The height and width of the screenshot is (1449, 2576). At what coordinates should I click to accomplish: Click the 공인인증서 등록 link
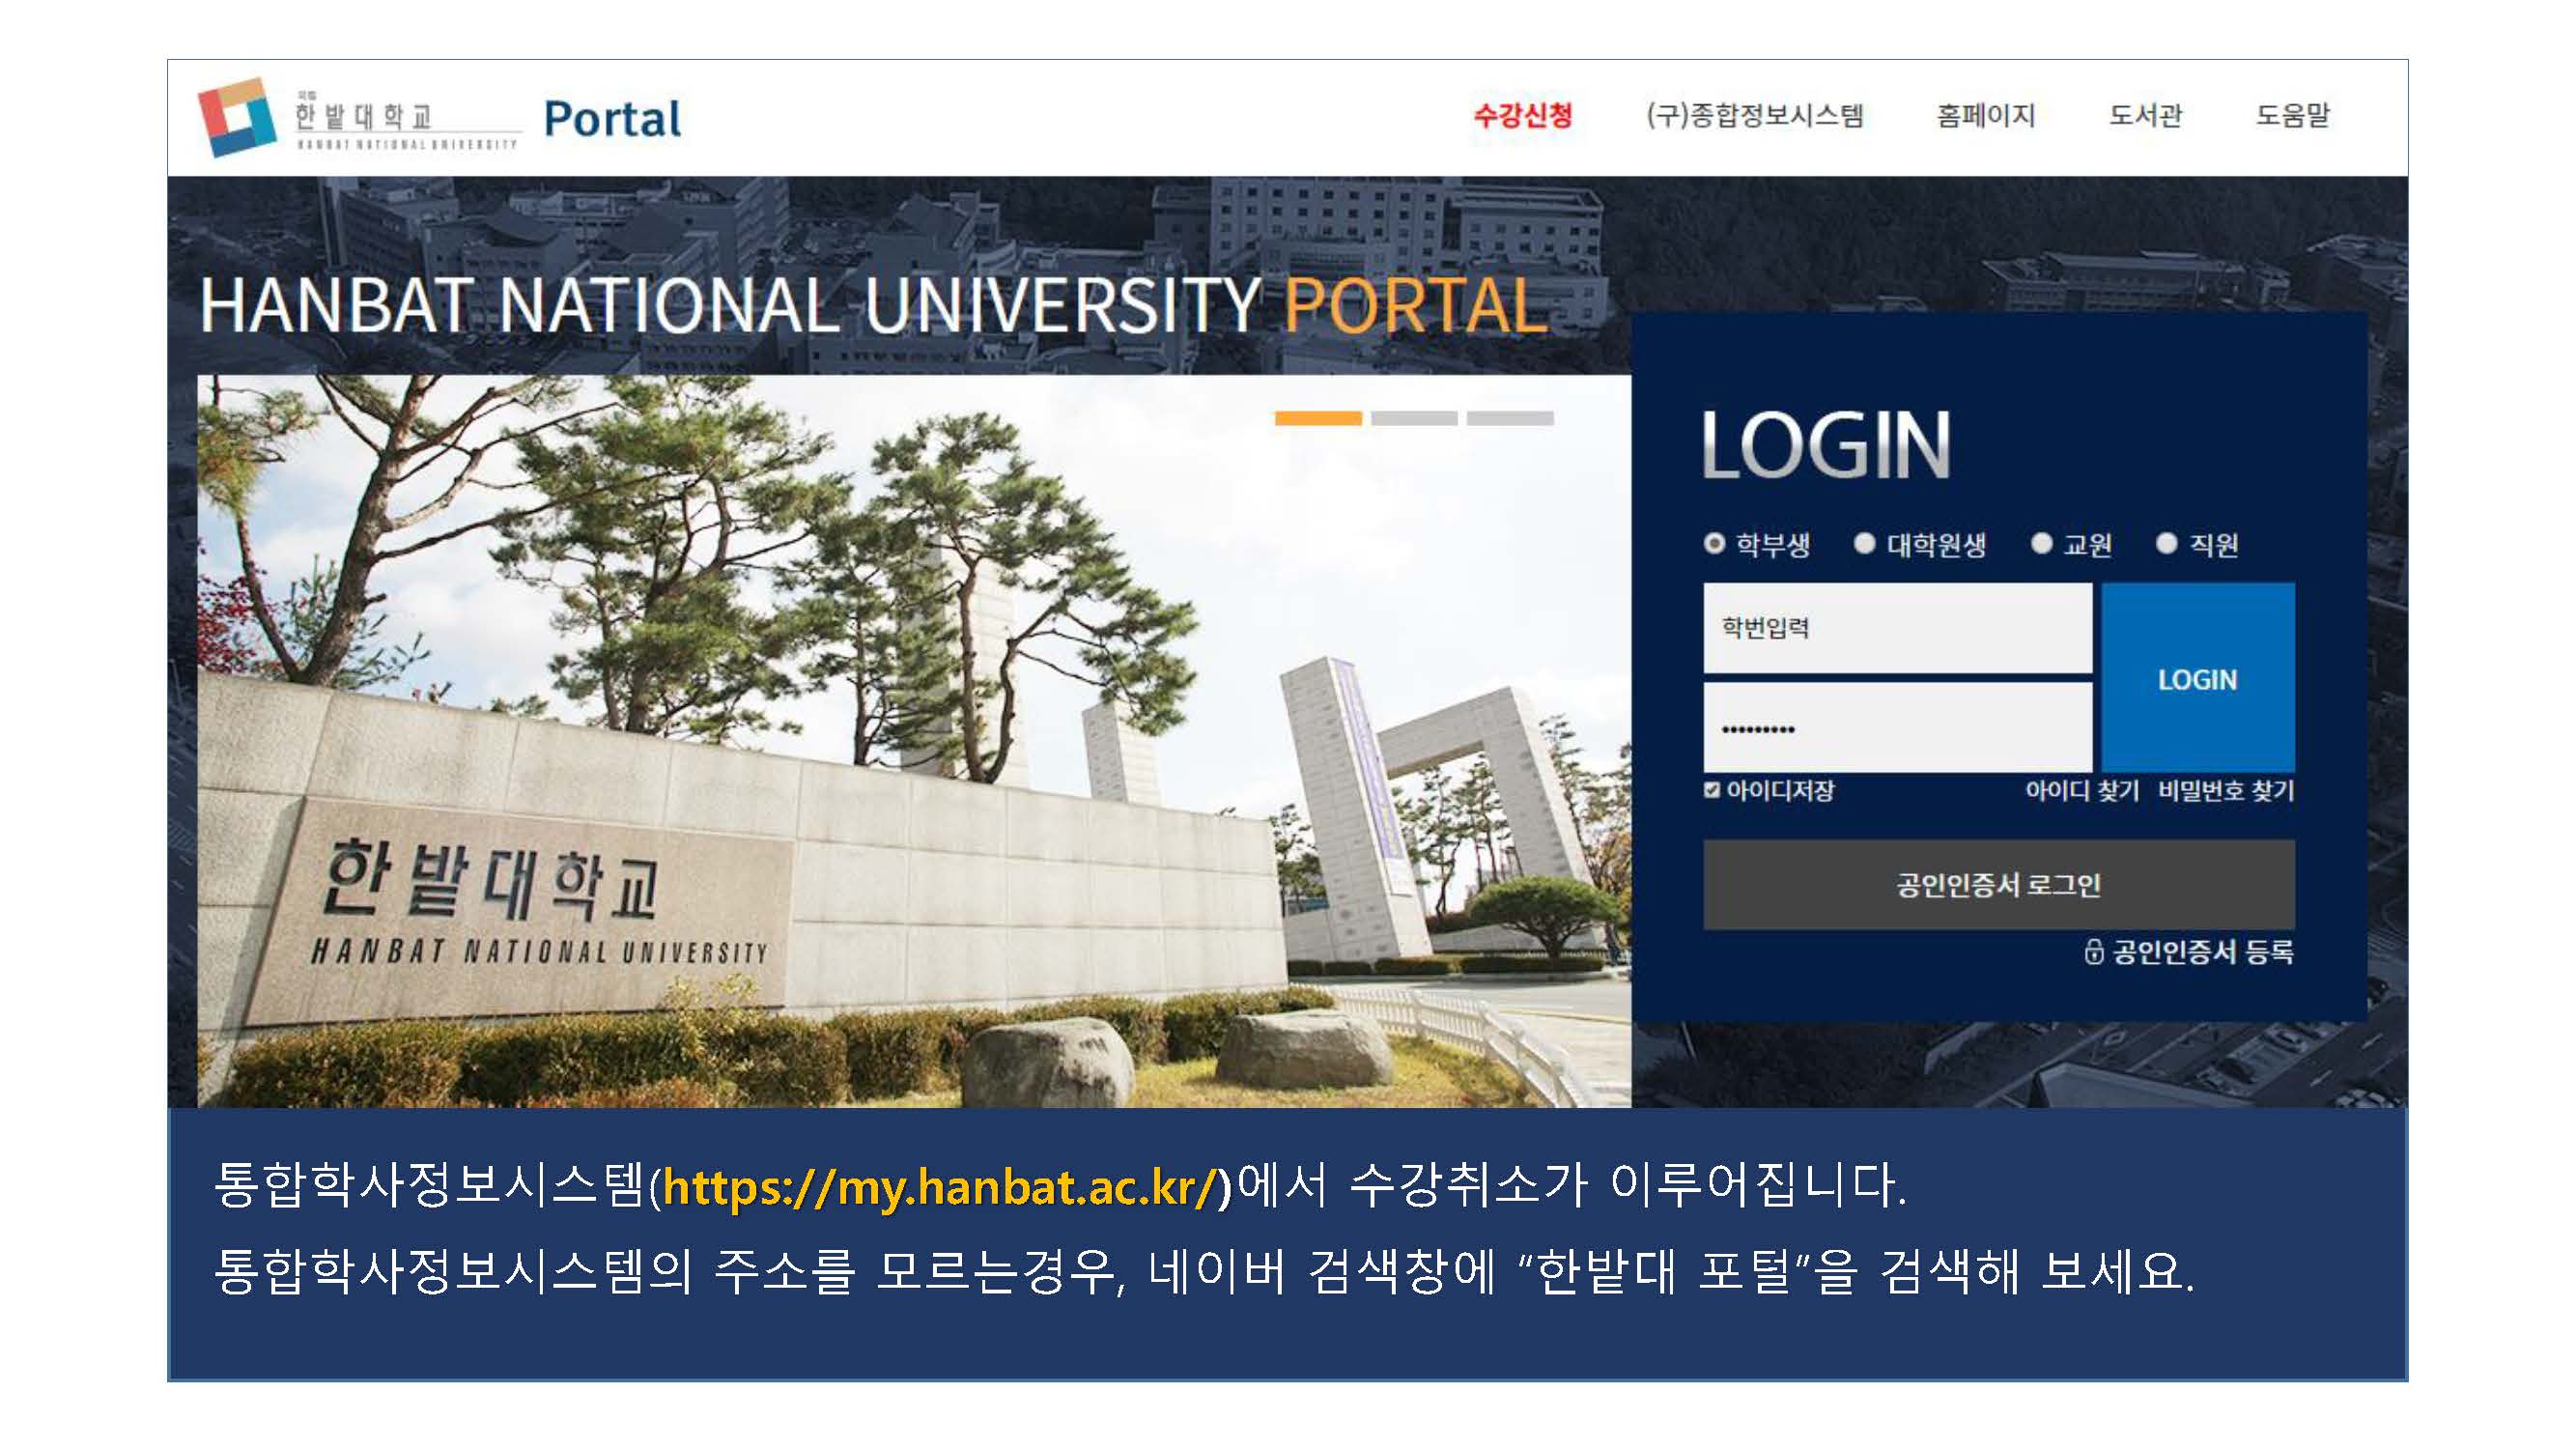coord(2202,951)
